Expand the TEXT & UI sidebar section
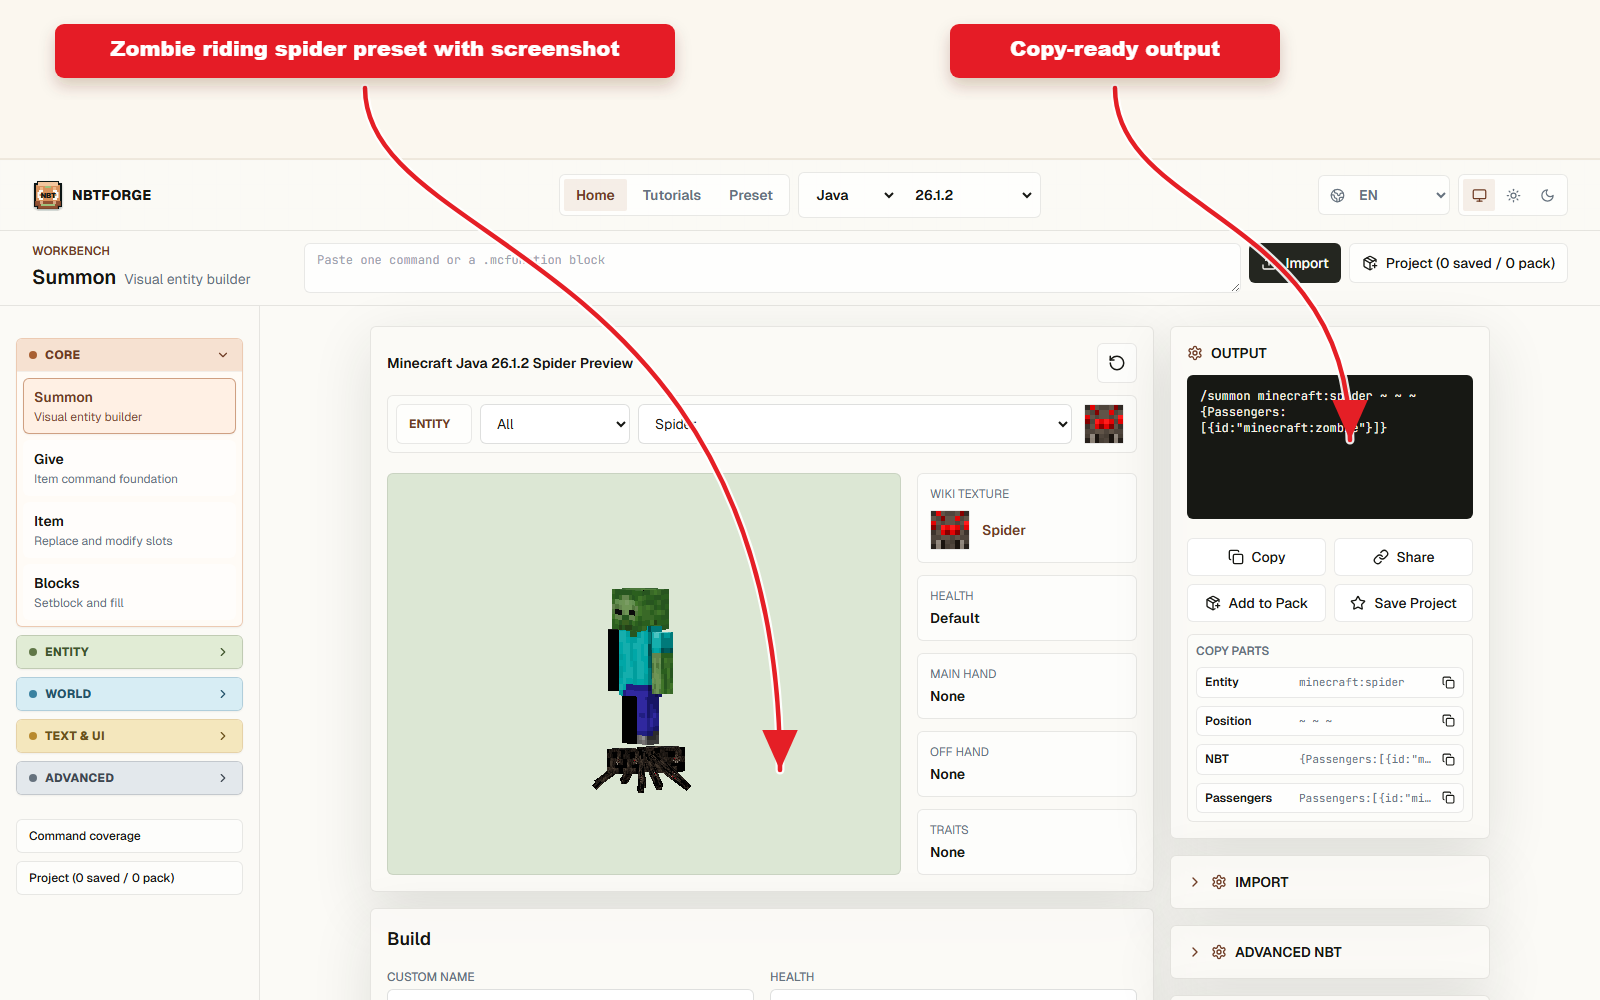The height and width of the screenshot is (1000, 1600). tap(129, 736)
